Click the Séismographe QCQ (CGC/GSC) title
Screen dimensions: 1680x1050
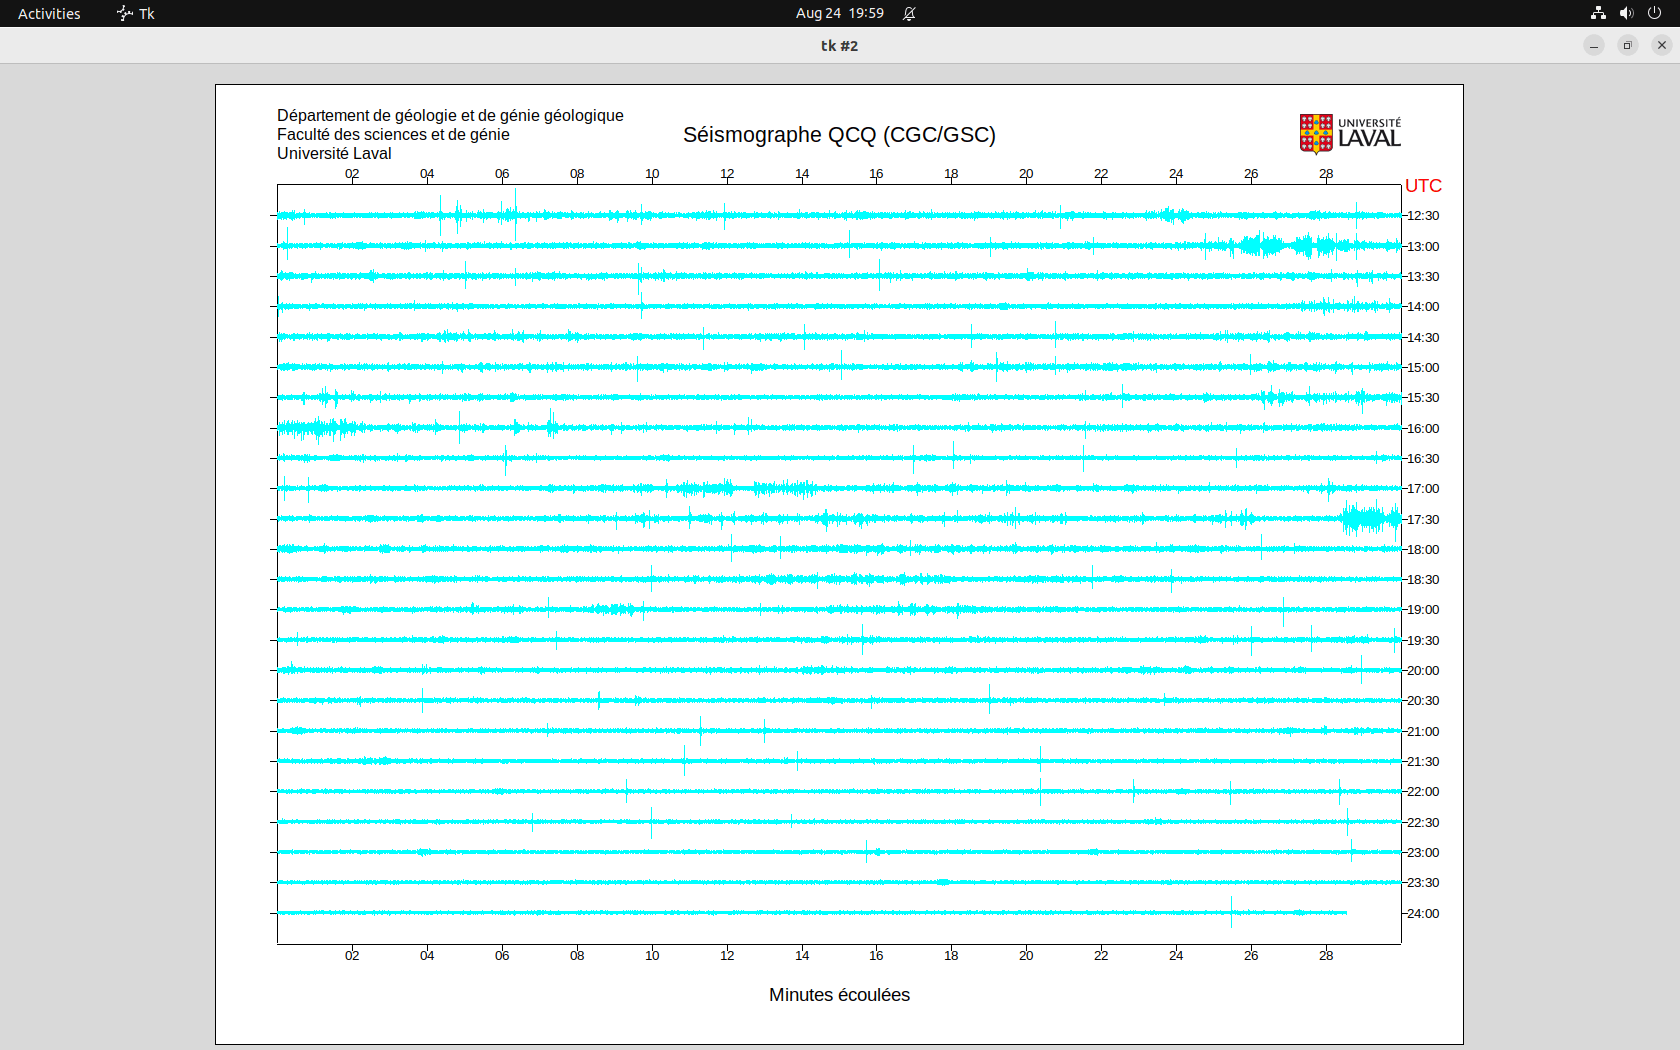(x=839, y=135)
